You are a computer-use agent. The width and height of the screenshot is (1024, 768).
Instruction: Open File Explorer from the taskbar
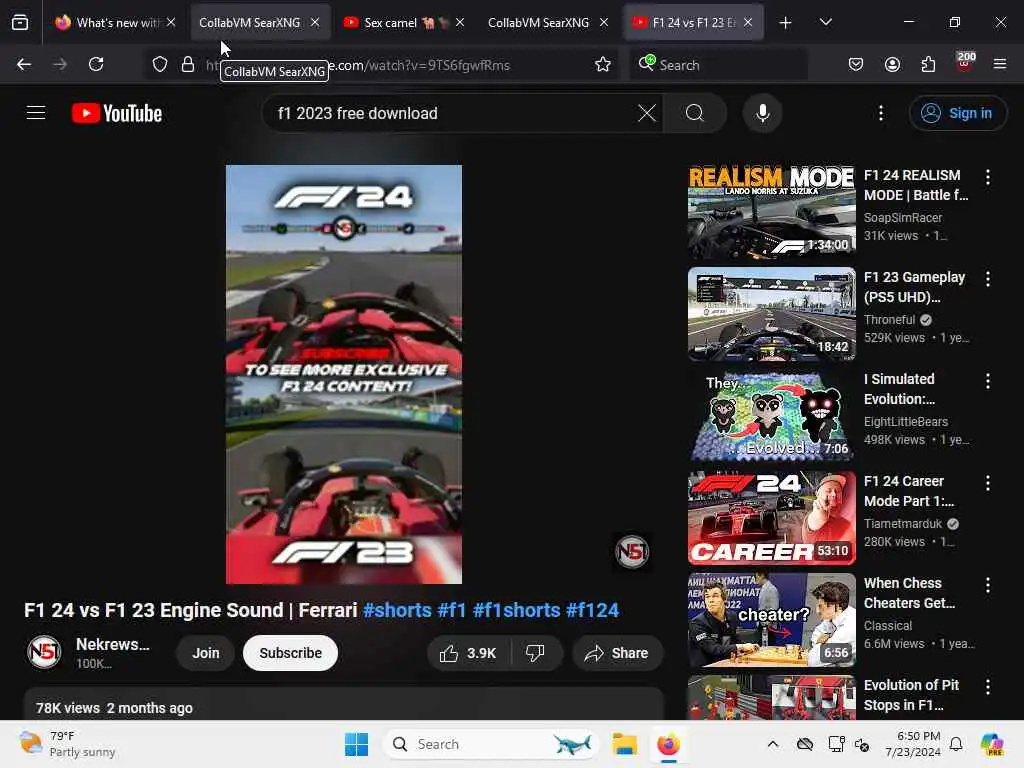[624, 744]
